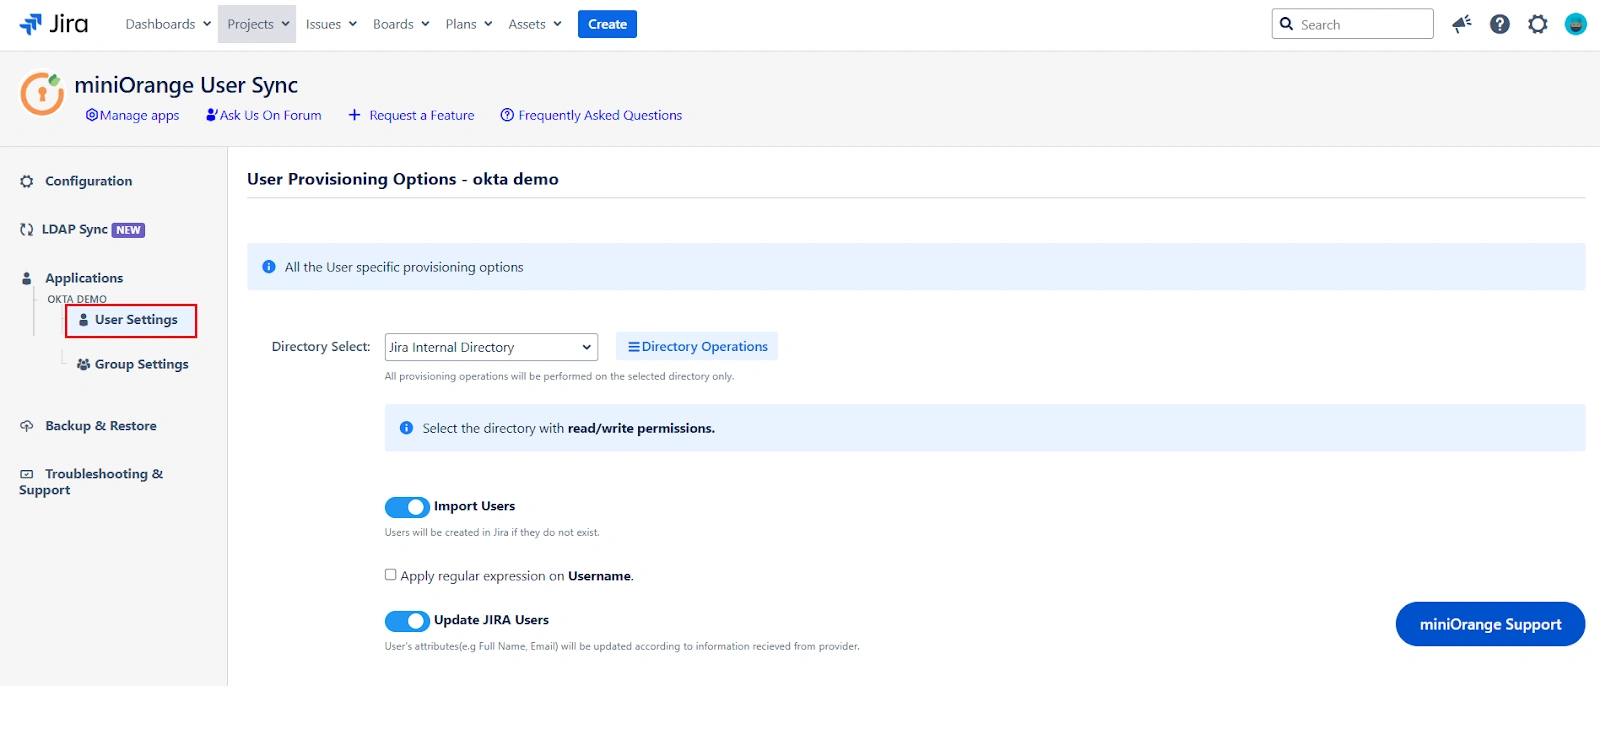This screenshot has height=750, width=1600.
Task: Click the info icon in read/write permissions notice
Action: 406,428
